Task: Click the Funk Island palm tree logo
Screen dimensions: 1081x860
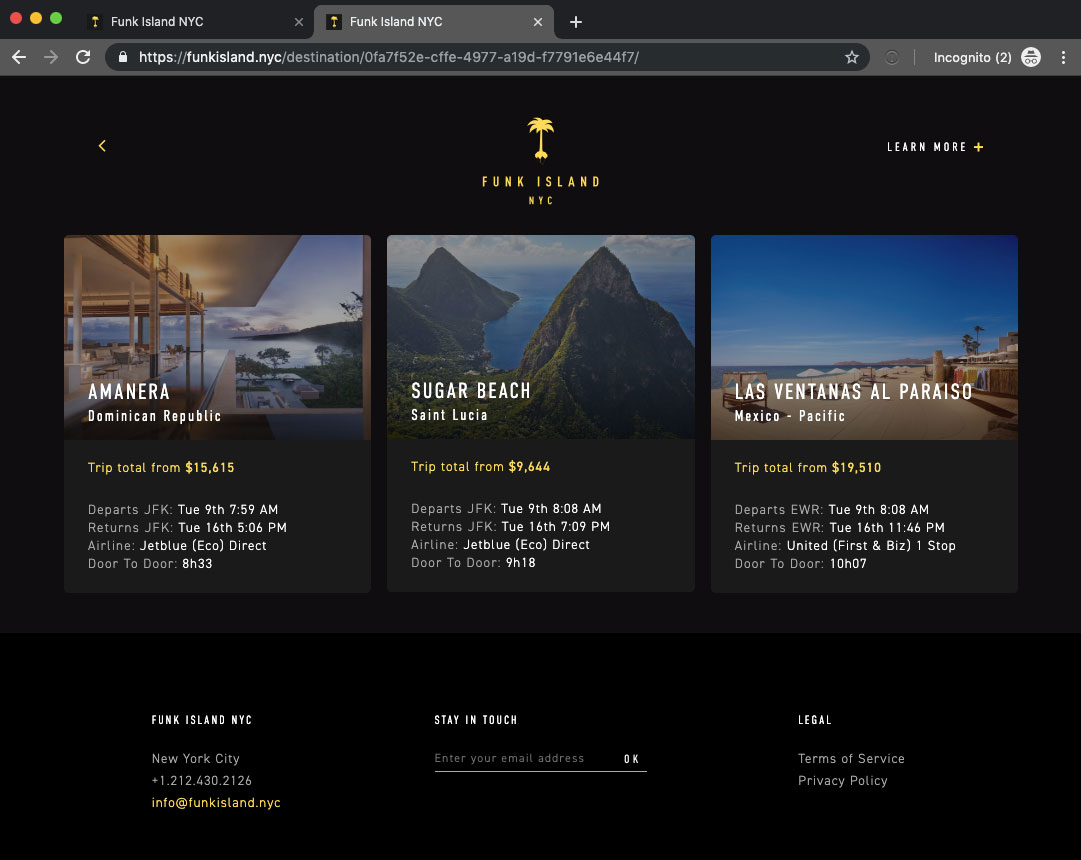Action: pyautogui.click(x=541, y=140)
